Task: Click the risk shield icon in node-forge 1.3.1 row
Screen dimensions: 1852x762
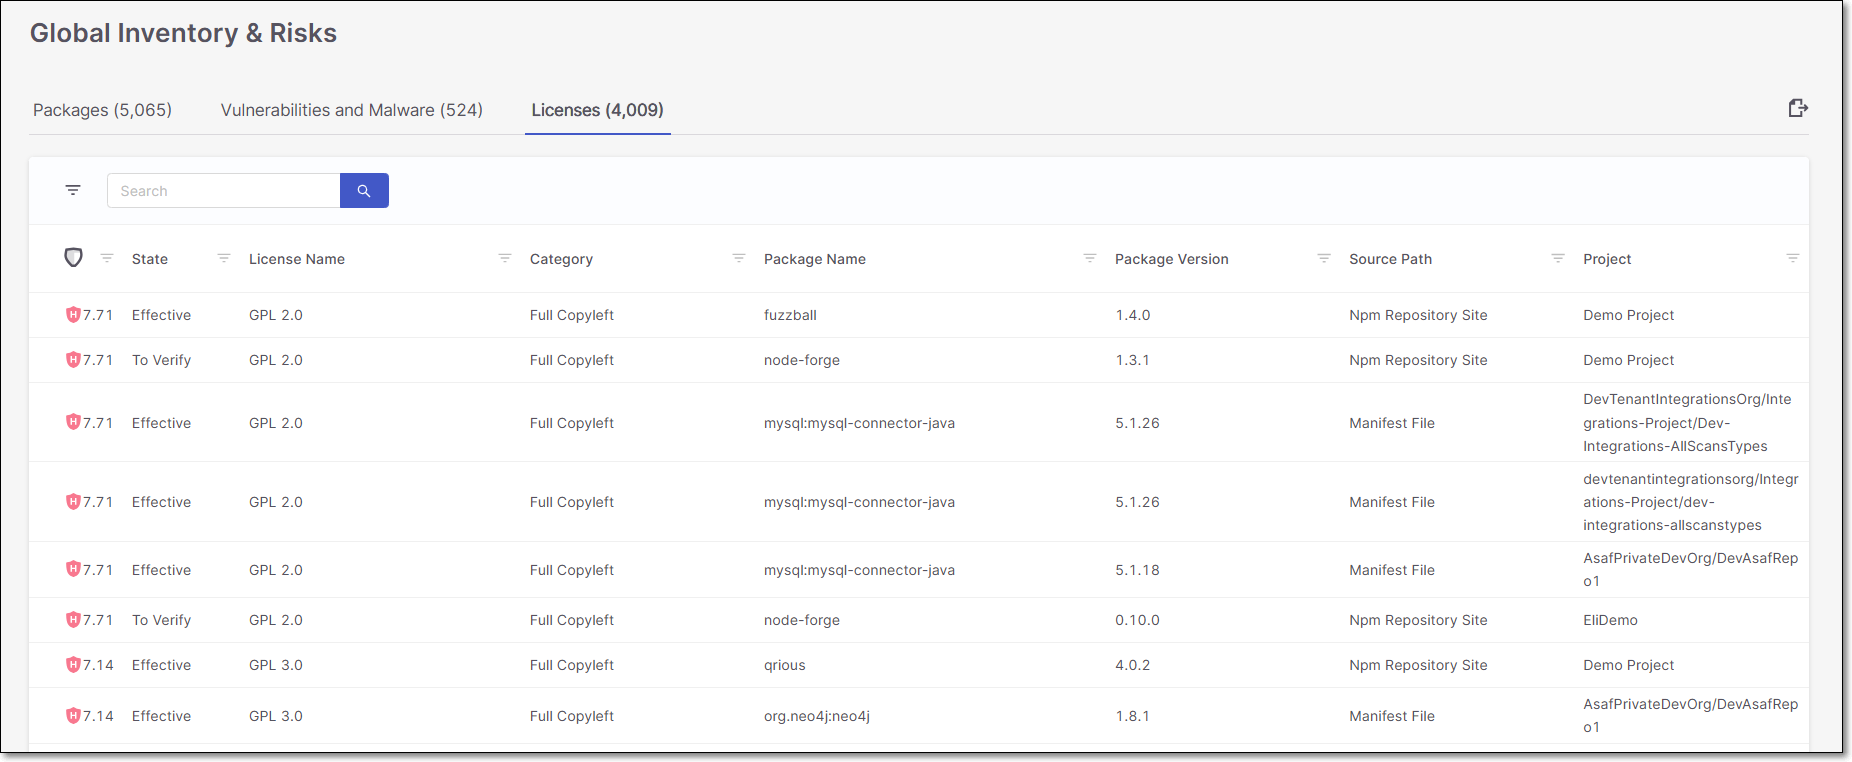Action: pyautogui.click(x=73, y=360)
